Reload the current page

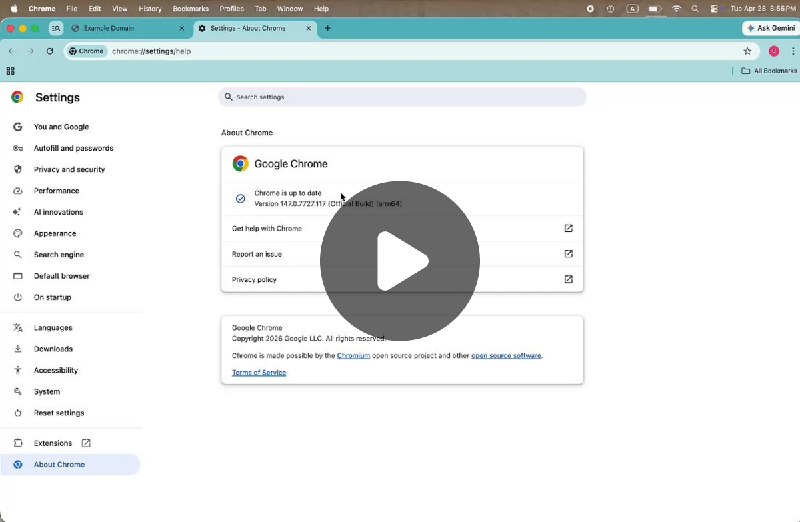[49, 51]
